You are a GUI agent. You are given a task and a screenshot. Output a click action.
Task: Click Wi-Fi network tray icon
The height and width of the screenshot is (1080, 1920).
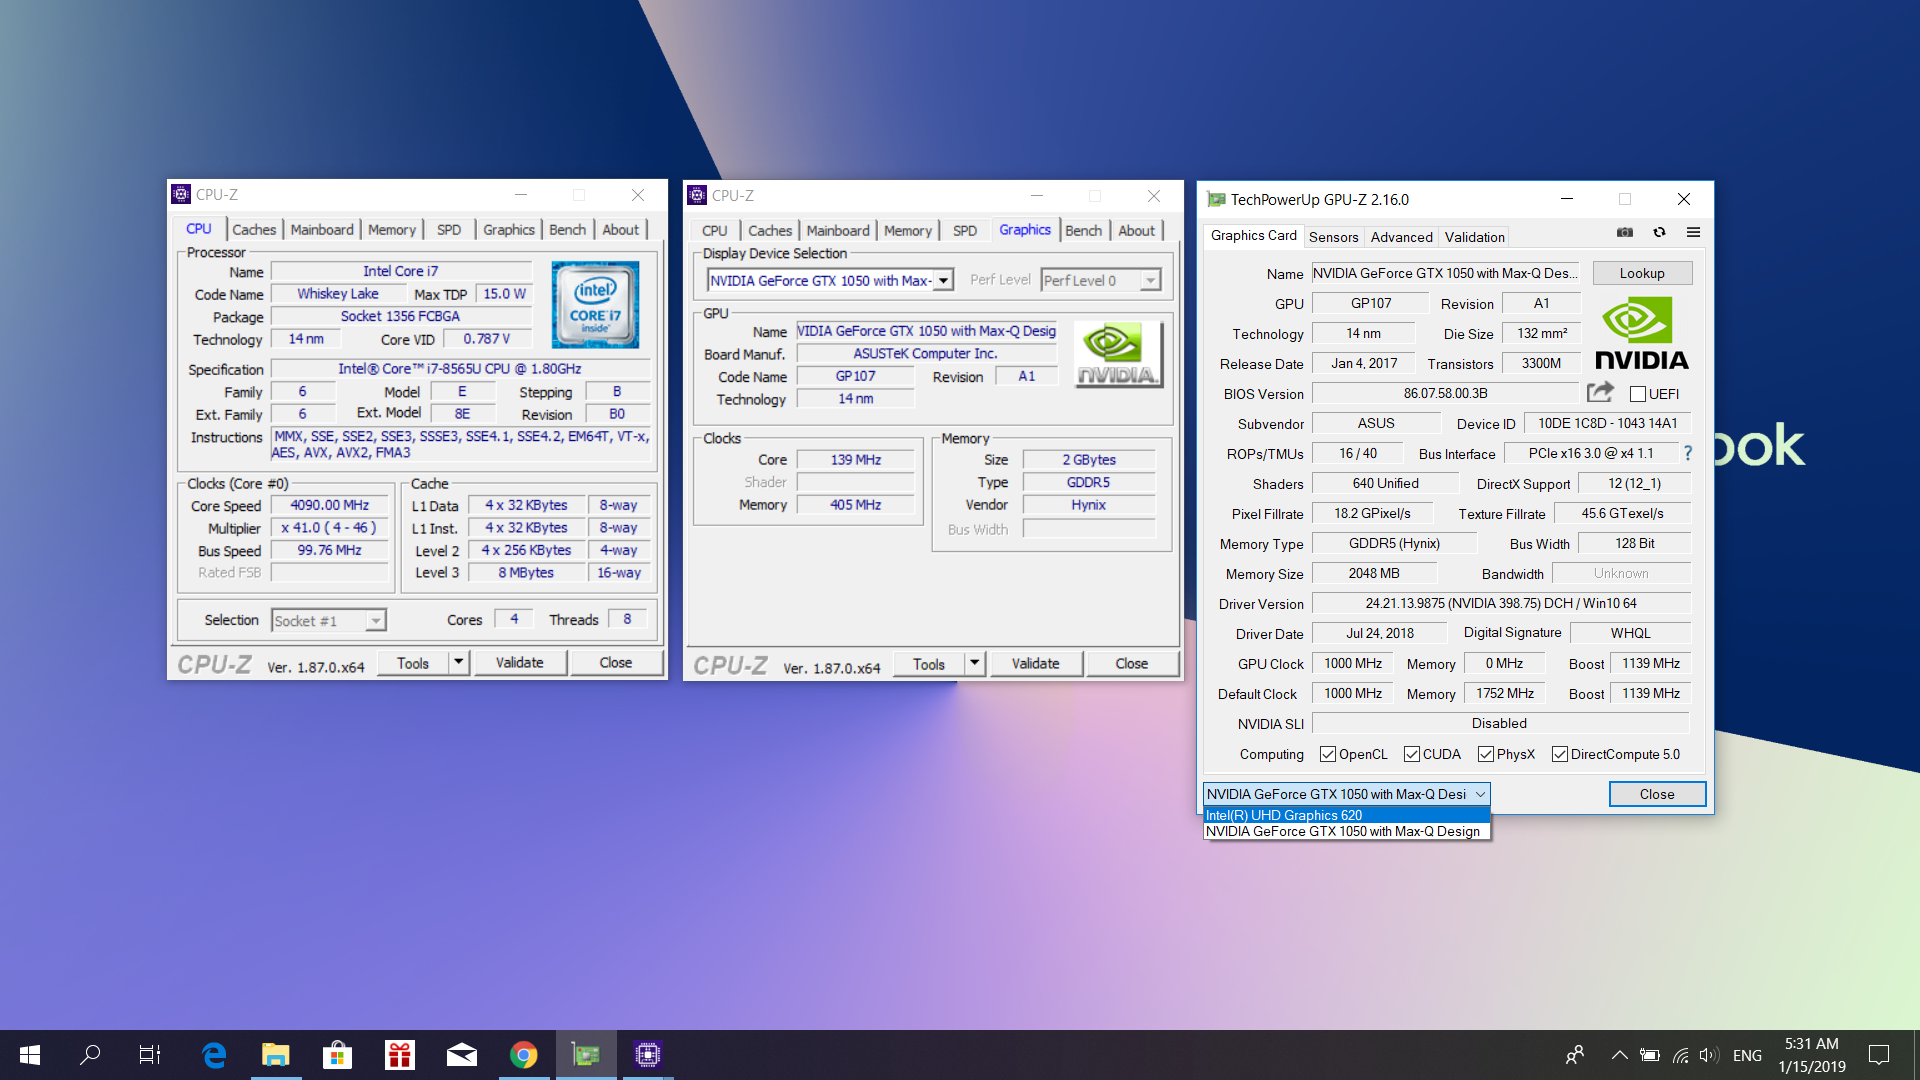(1681, 1055)
